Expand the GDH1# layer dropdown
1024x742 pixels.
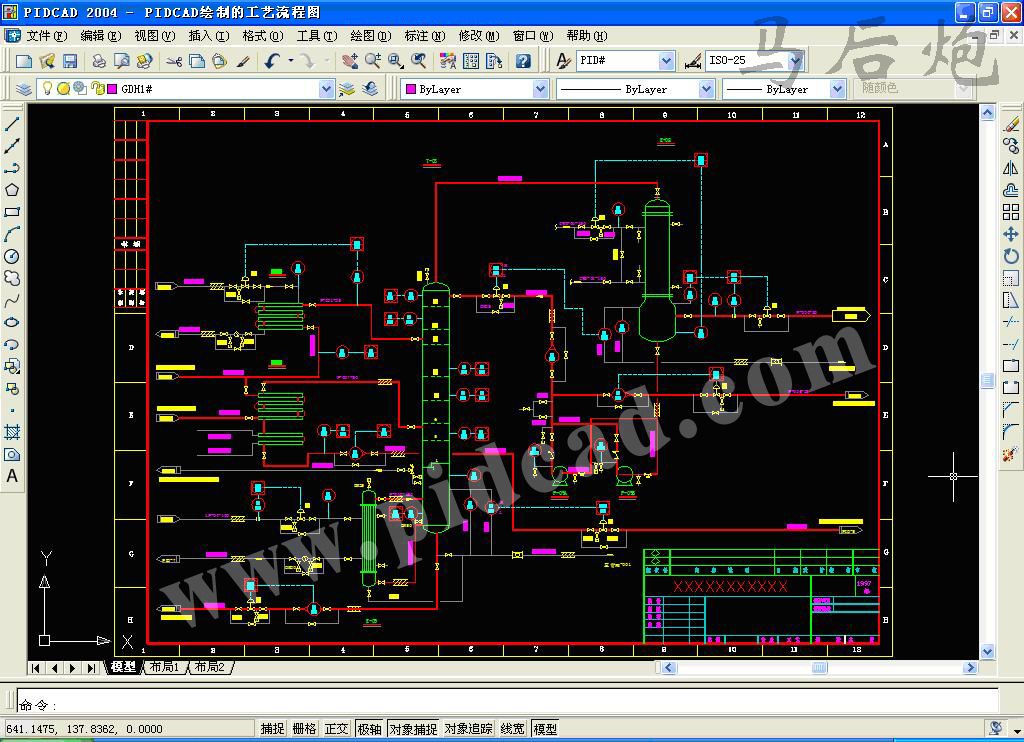point(326,89)
